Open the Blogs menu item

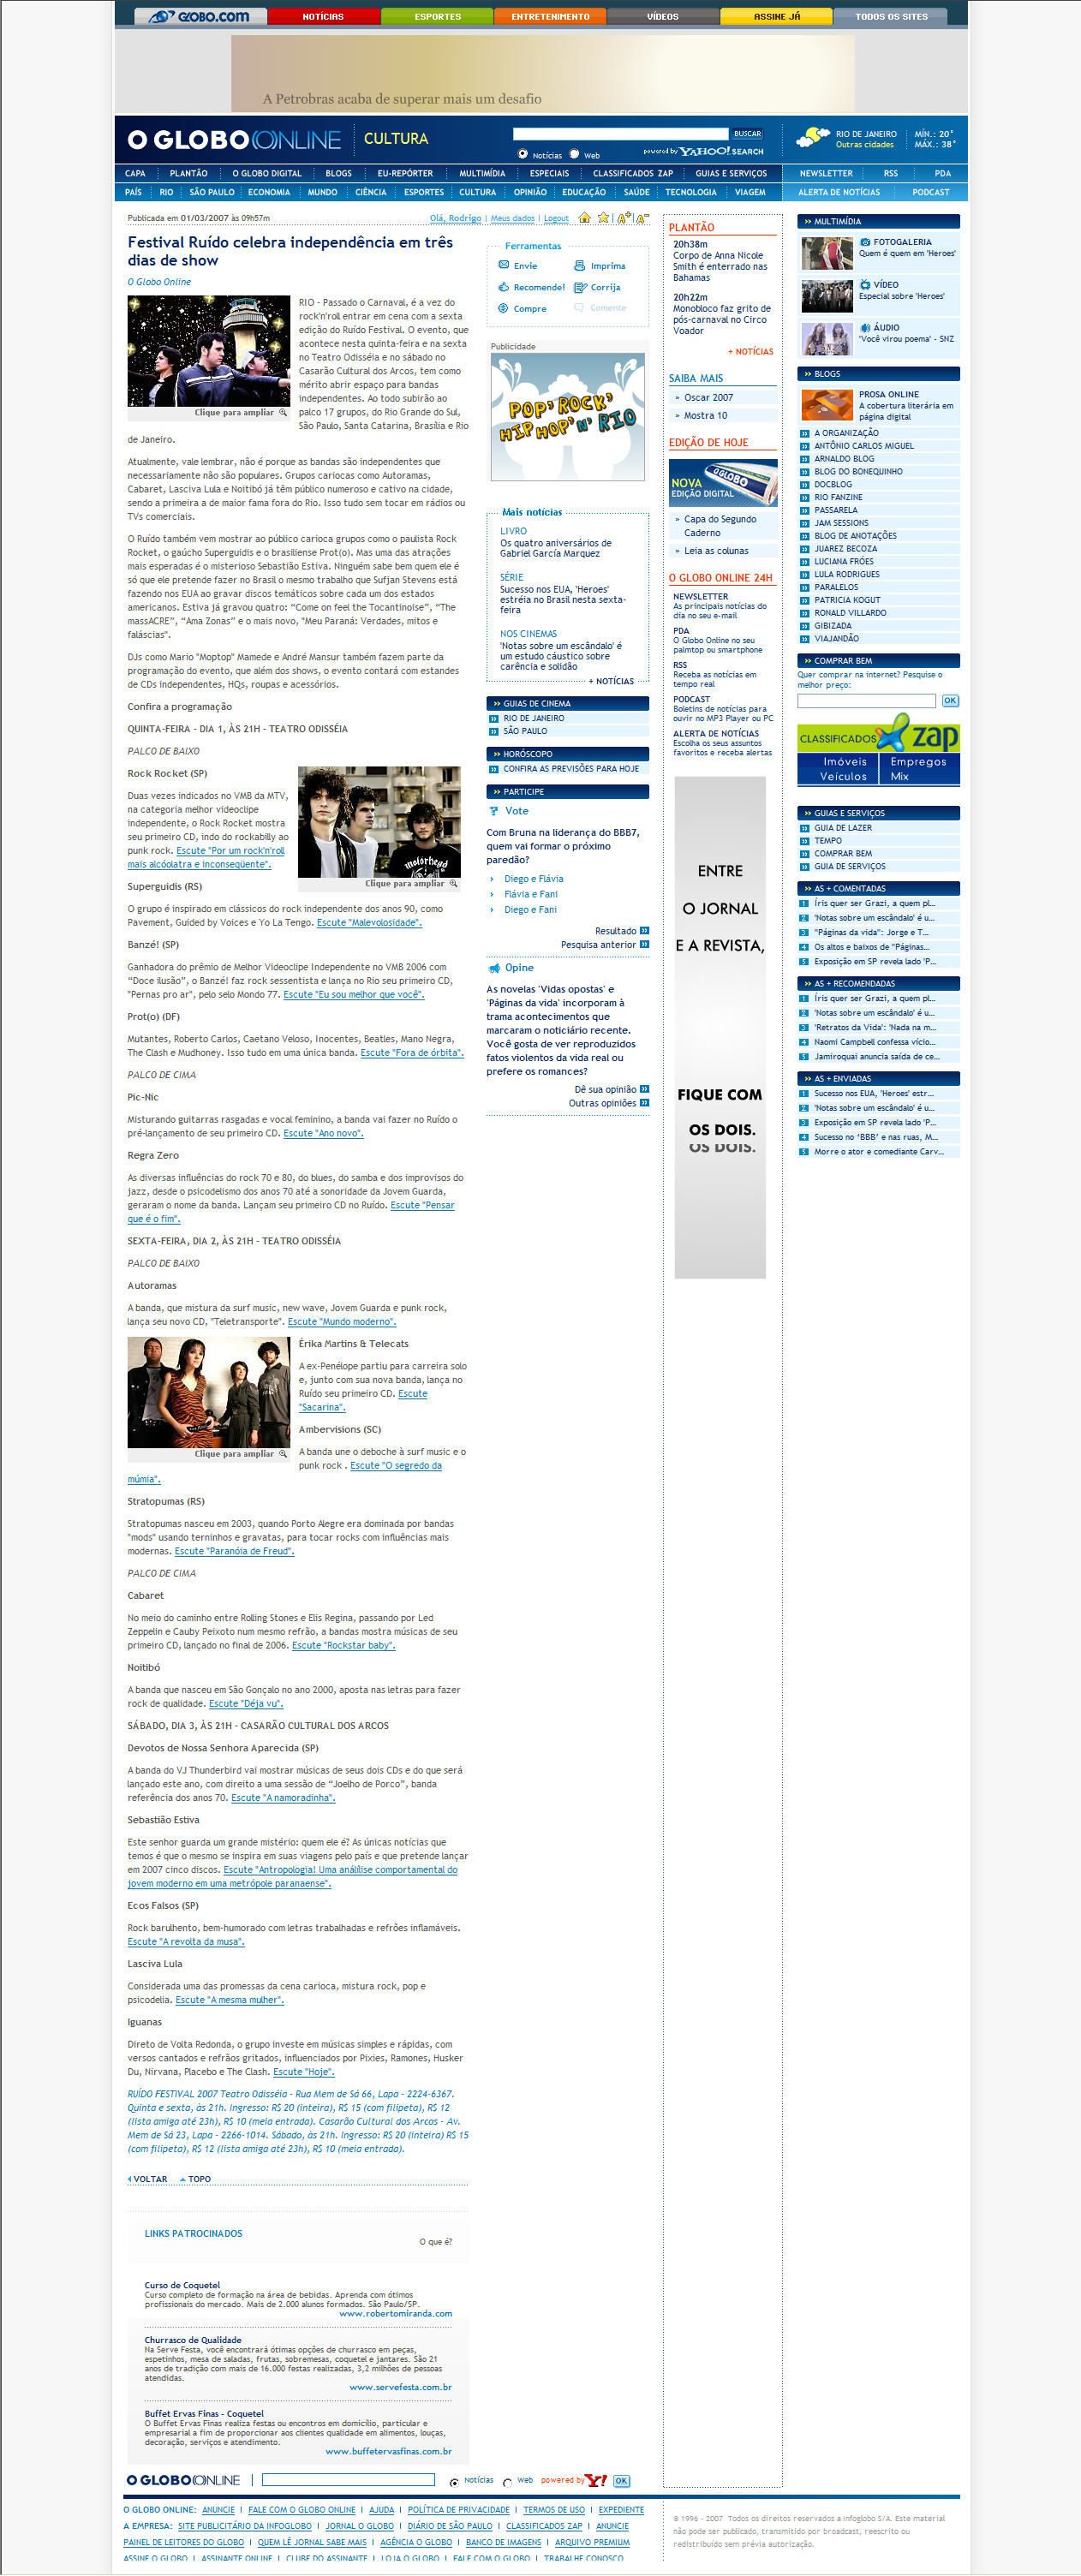339,173
